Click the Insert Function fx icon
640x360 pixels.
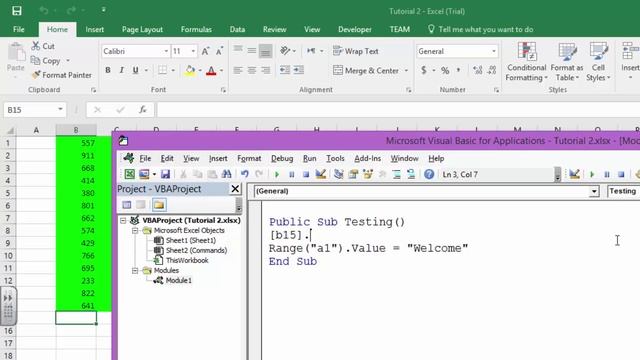click(142, 109)
